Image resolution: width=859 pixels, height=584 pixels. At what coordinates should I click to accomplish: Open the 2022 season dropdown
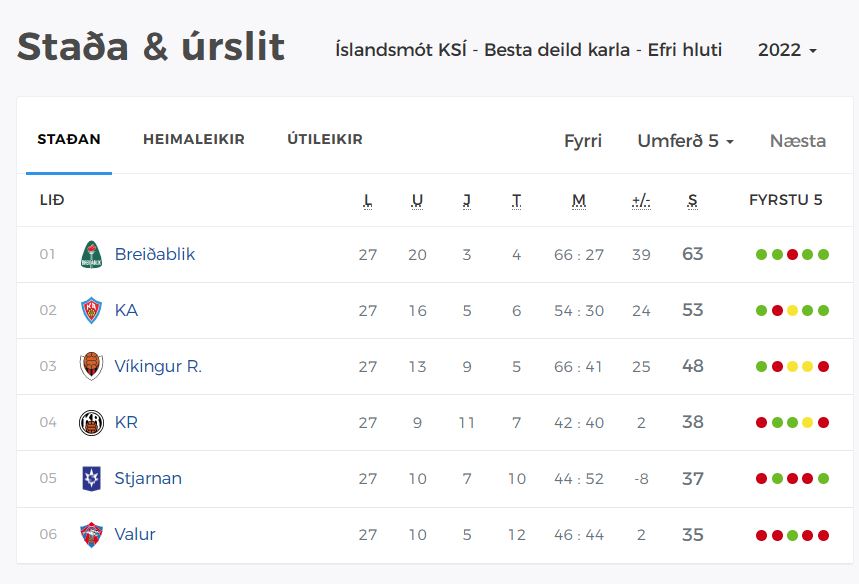[787, 50]
